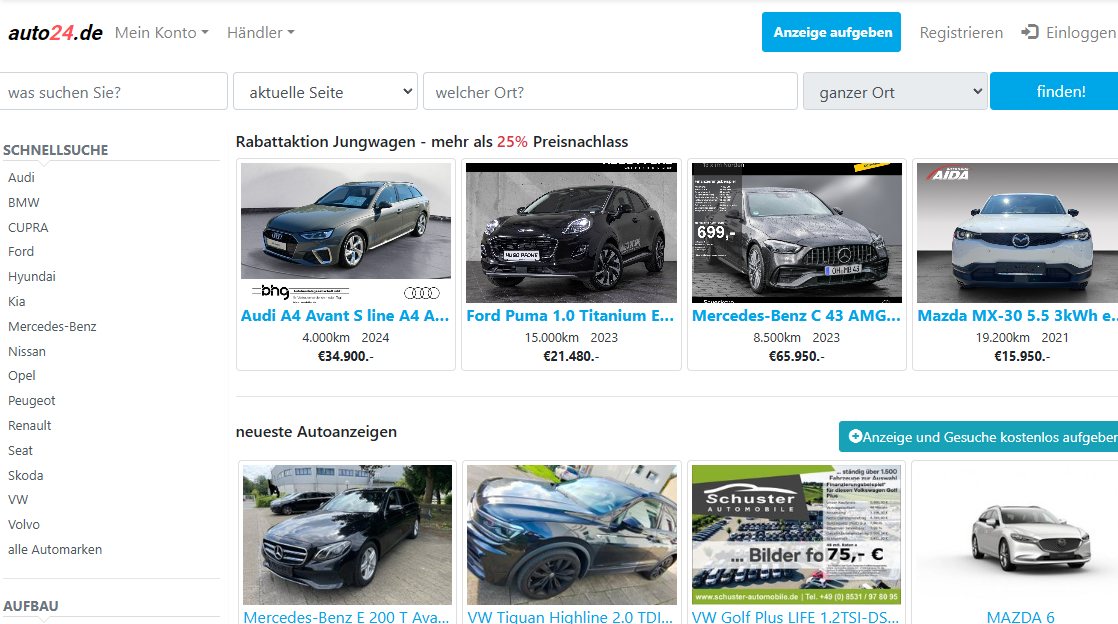Viewport: 1118px width, 624px height.
Task: Open the Schuster Automobile VW Golf image
Action: 796,535
